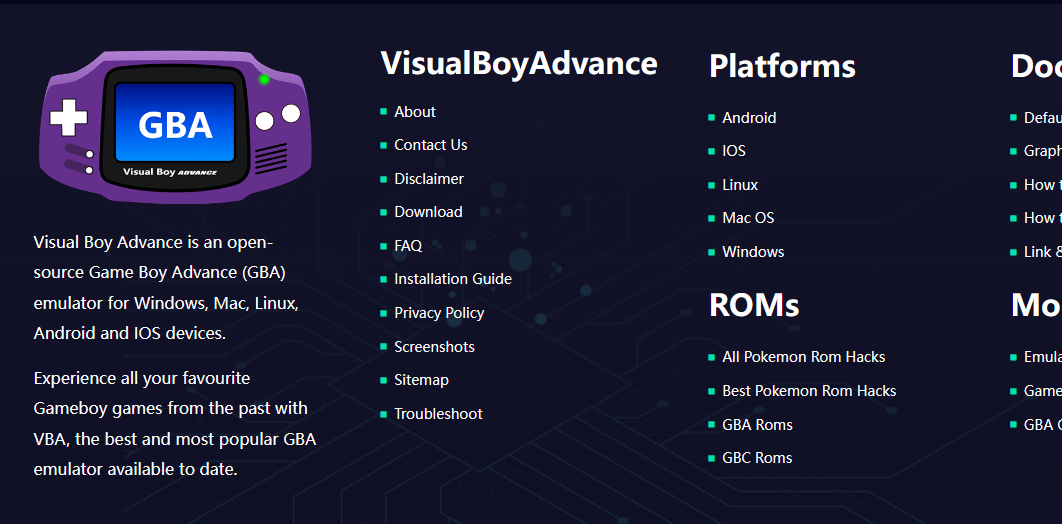Go to the Windows platform page
The image size is (1062, 524).
[753, 252]
